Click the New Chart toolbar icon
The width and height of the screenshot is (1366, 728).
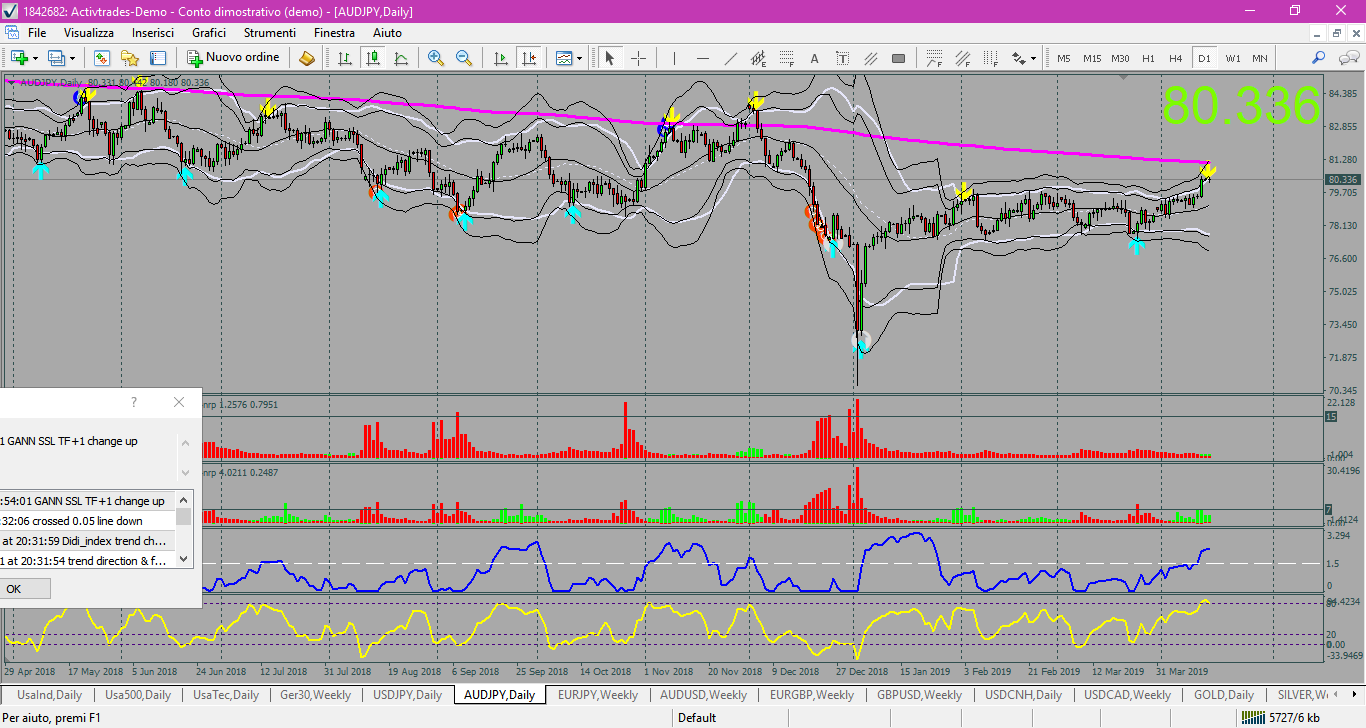(19, 58)
